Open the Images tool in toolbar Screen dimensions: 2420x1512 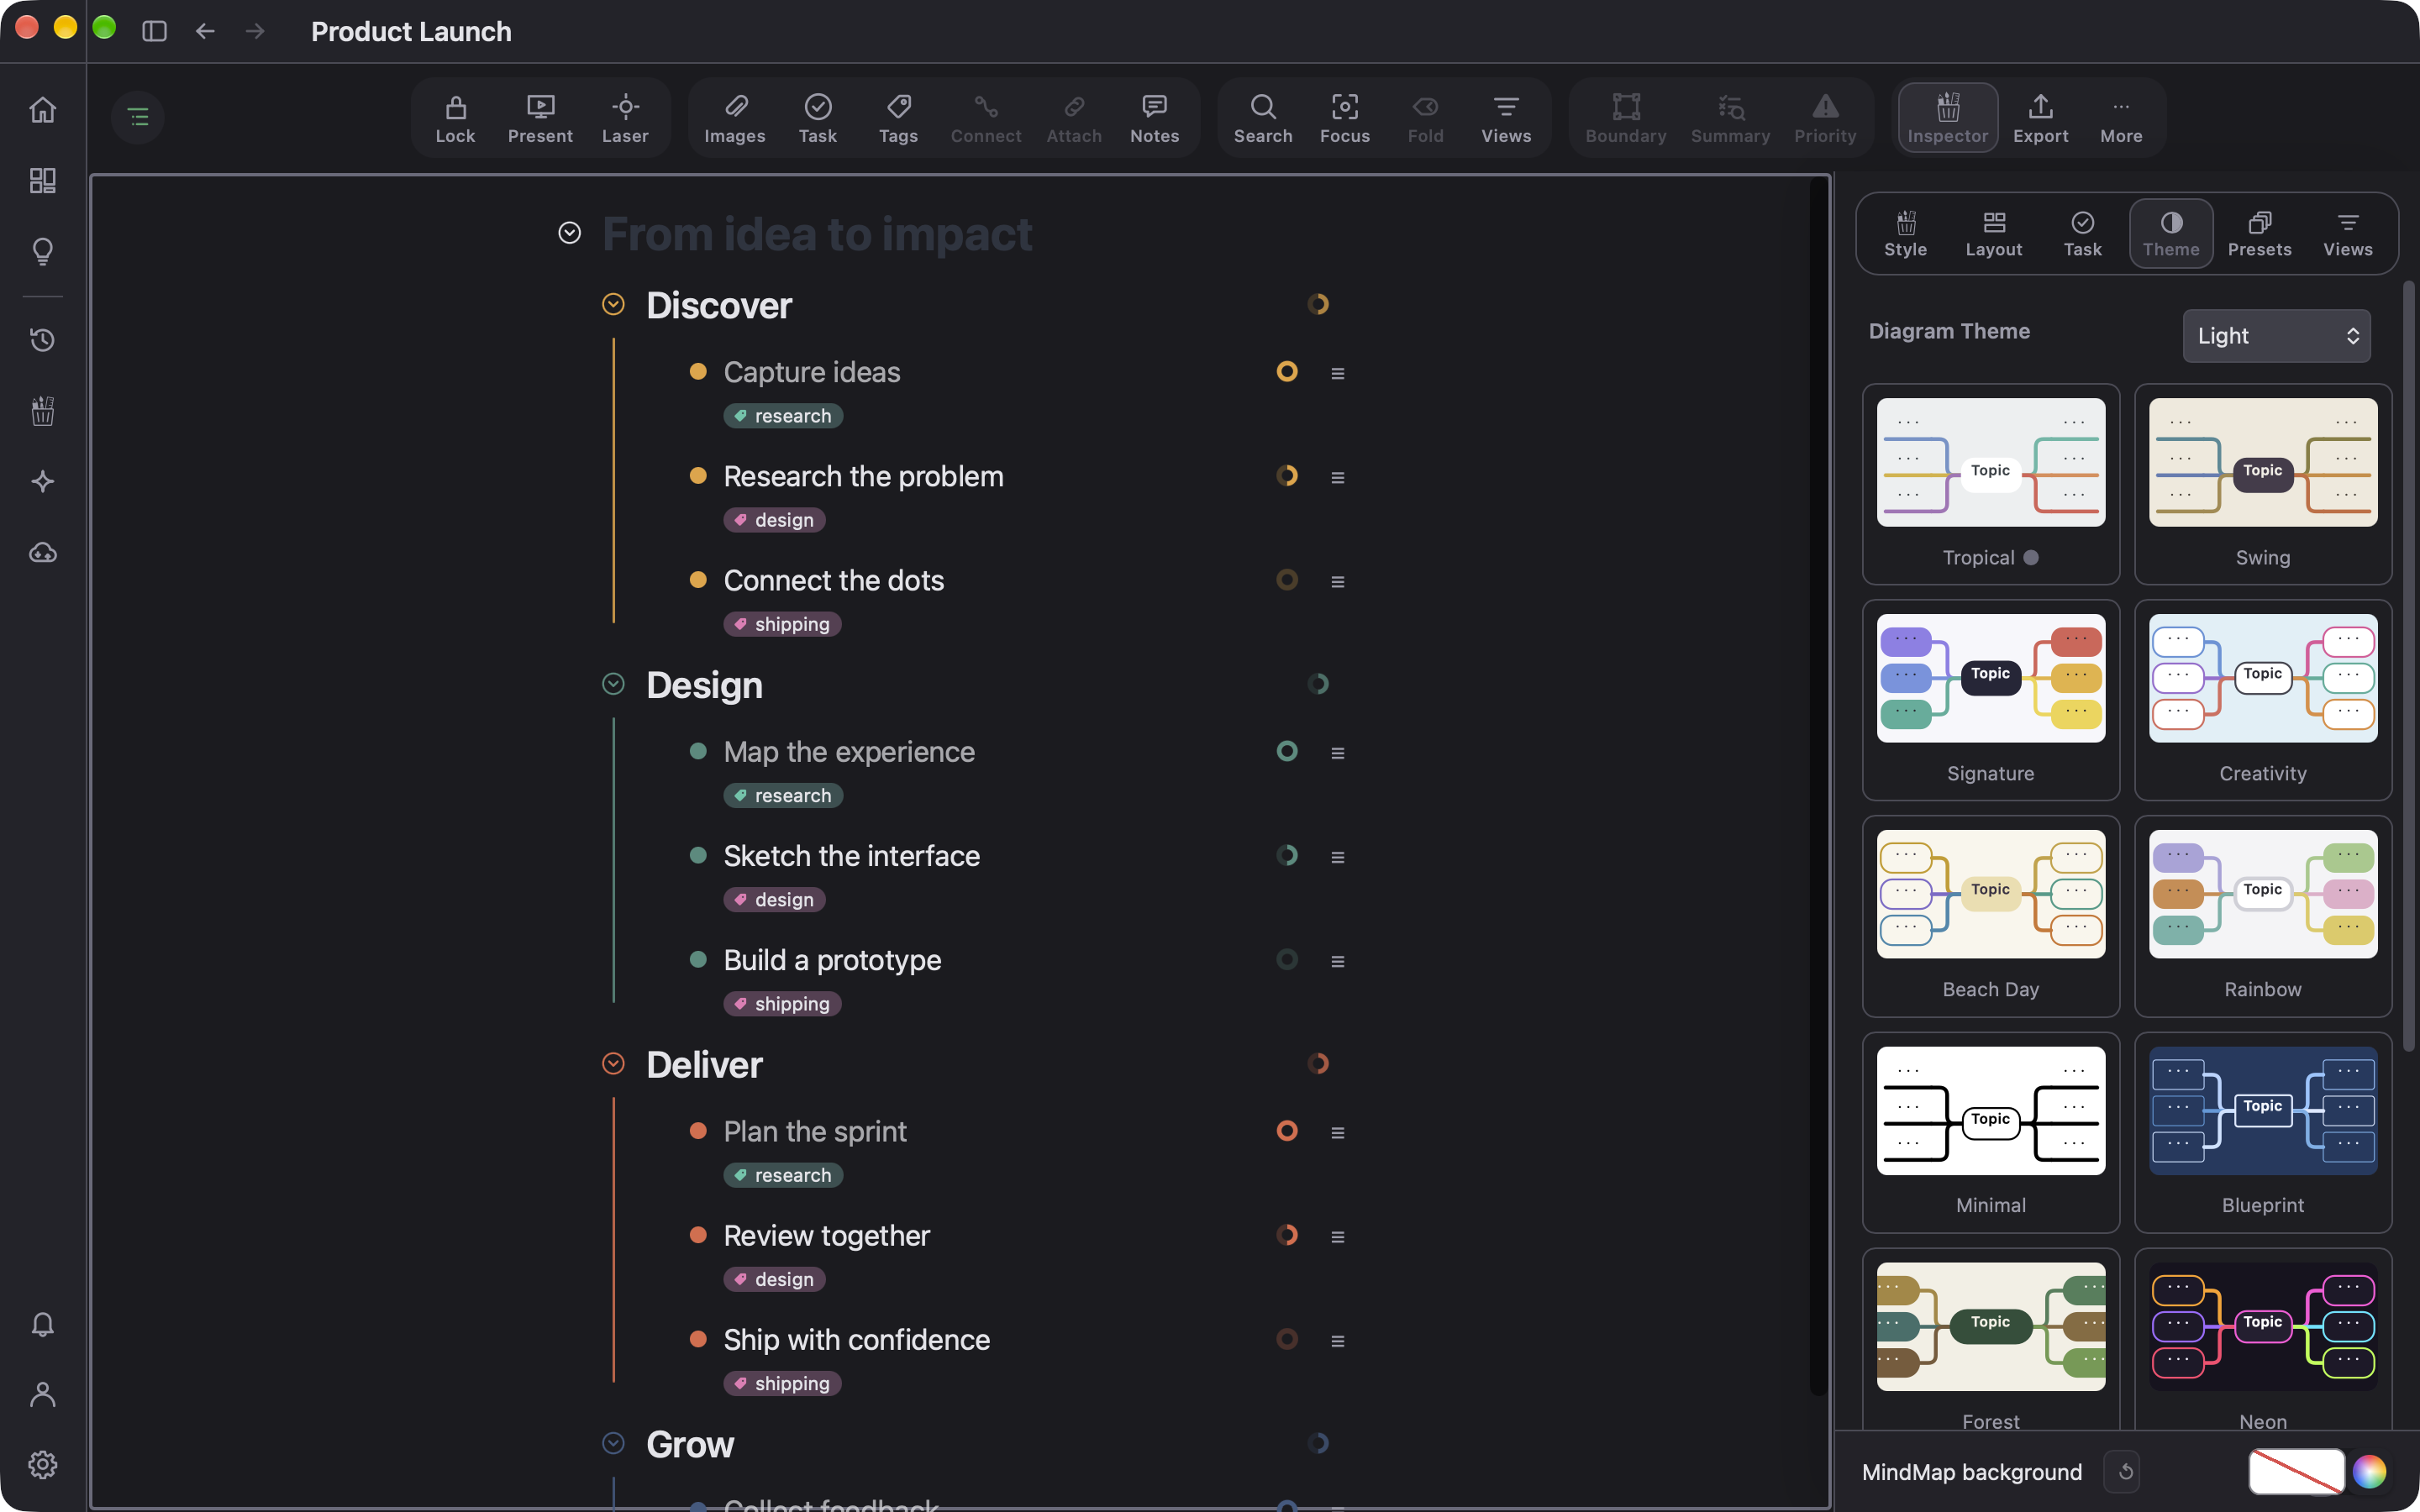[734, 118]
